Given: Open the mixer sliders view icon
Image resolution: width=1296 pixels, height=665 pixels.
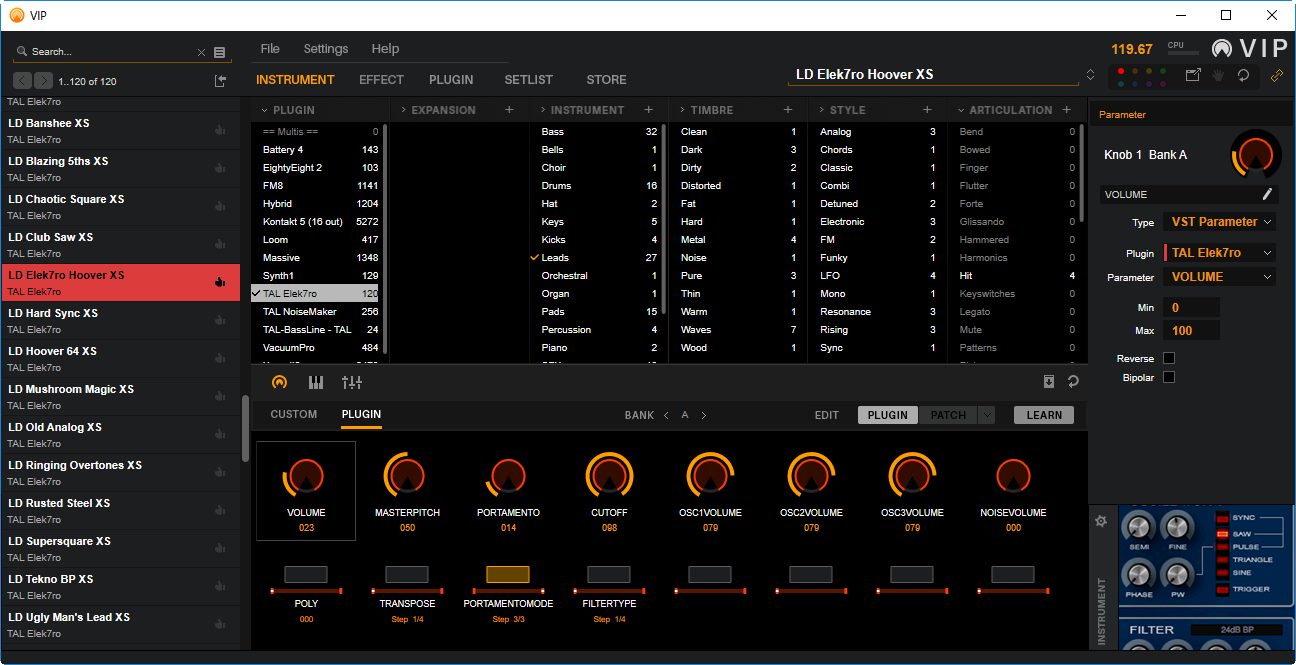Looking at the screenshot, I should [x=352, y=382].
